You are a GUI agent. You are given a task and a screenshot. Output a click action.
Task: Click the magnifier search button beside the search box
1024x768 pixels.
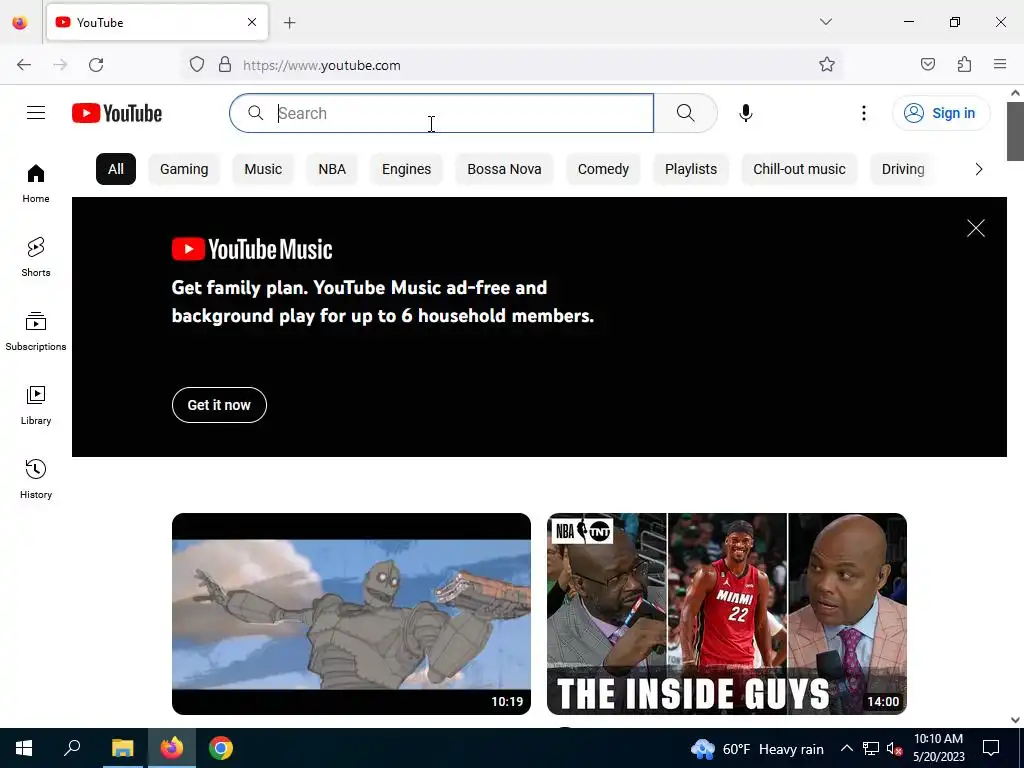click(686, 113)
